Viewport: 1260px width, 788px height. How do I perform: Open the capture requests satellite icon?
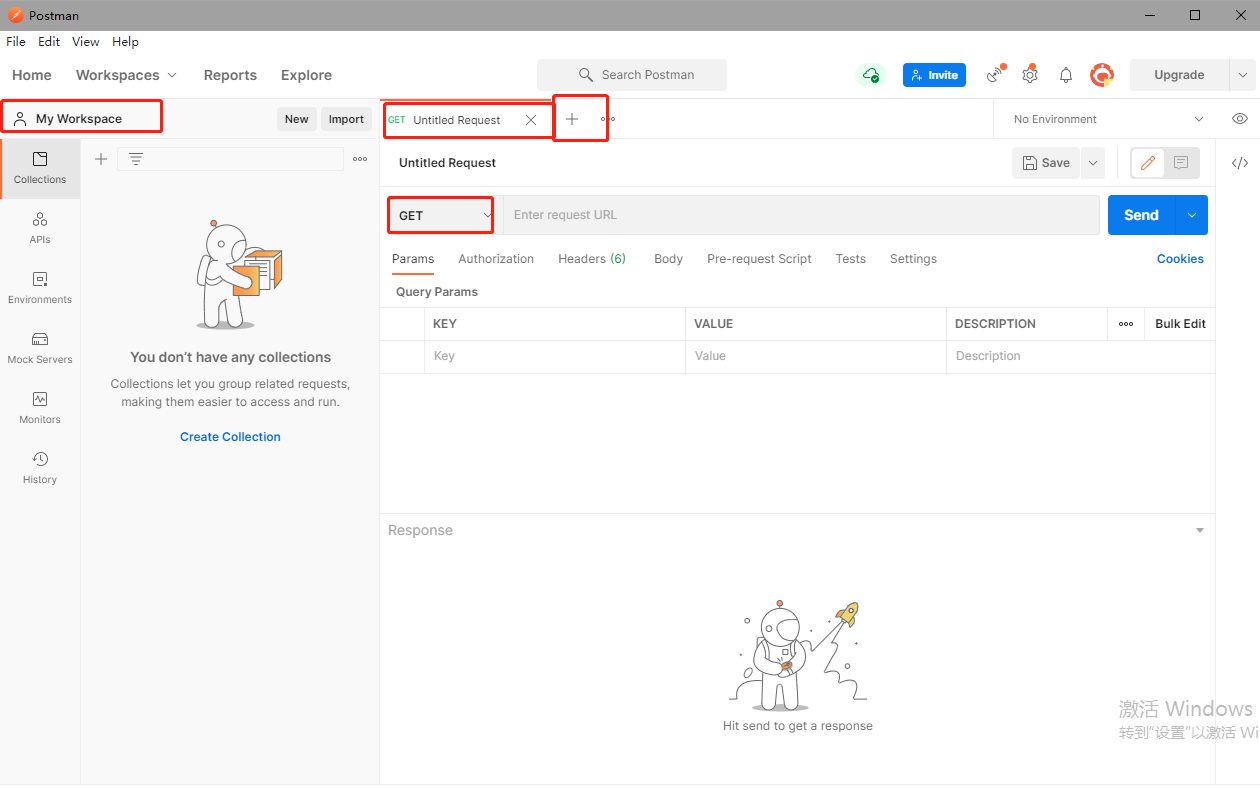pyautogui.click(x=995, y=74)
